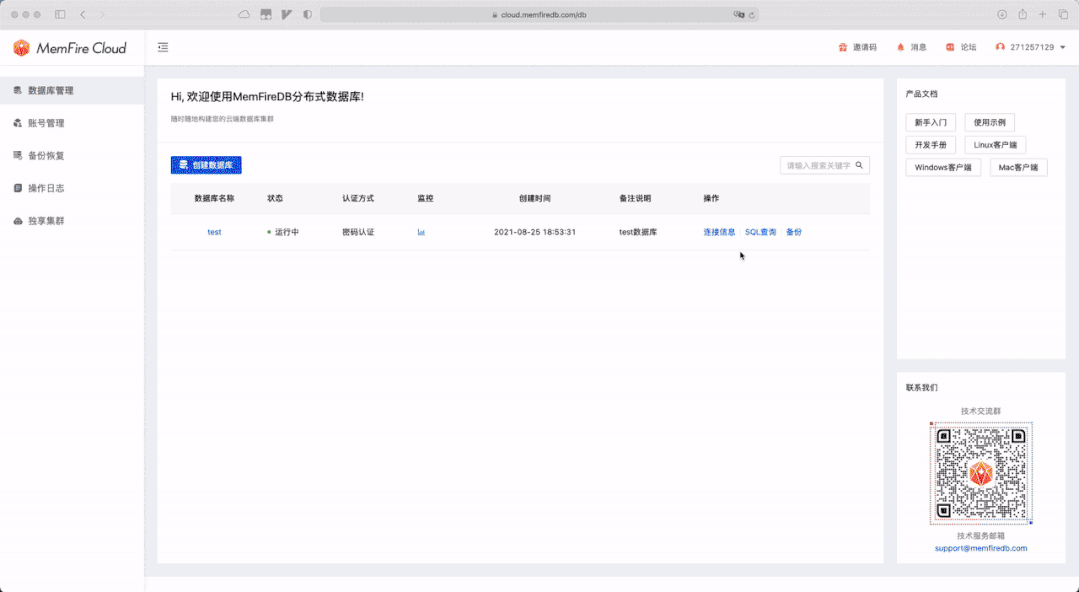Click the browser address bar
1079x592 pixels.
[540, 14]
